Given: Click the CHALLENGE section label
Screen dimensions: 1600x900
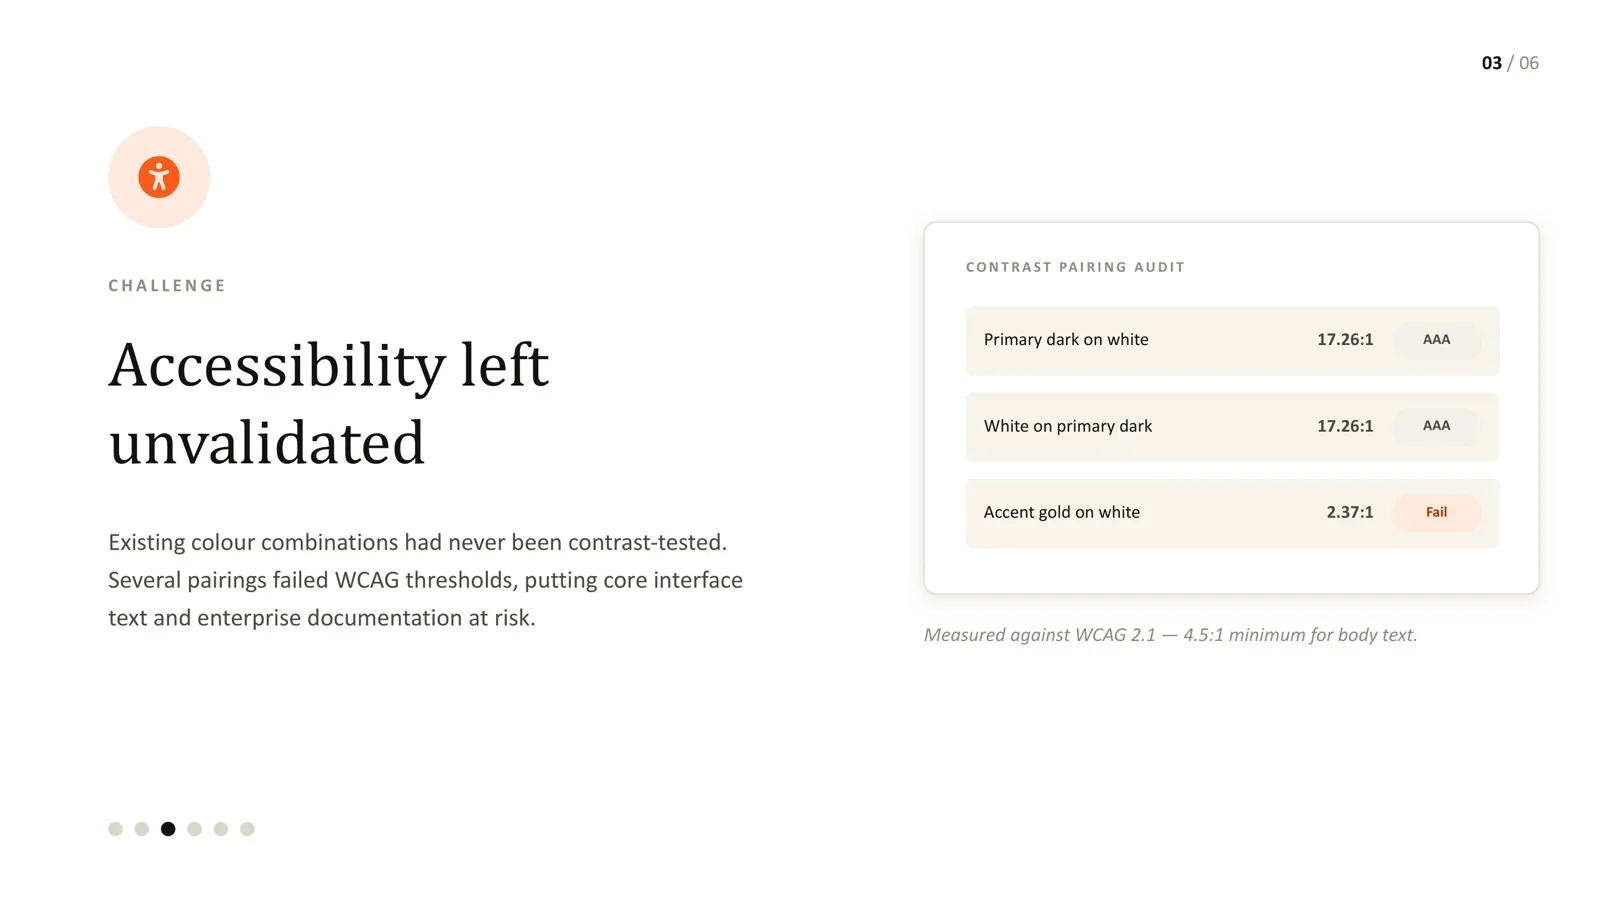Looking at the screenshot, I should [x=167, y=286].
